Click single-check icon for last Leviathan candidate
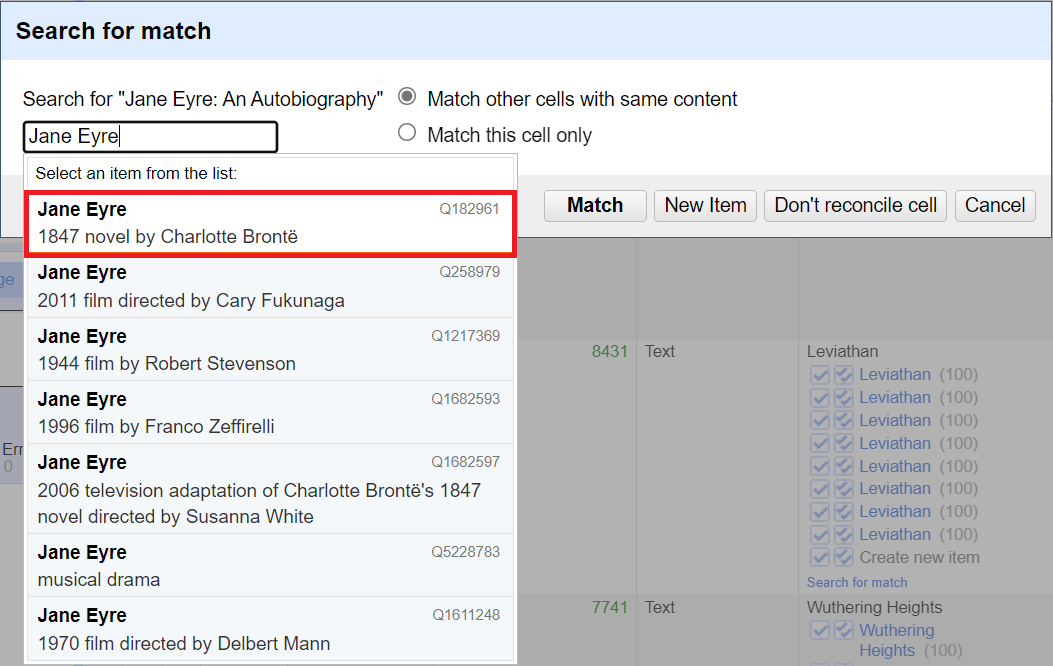1053x666 pixels. point(820,534)
